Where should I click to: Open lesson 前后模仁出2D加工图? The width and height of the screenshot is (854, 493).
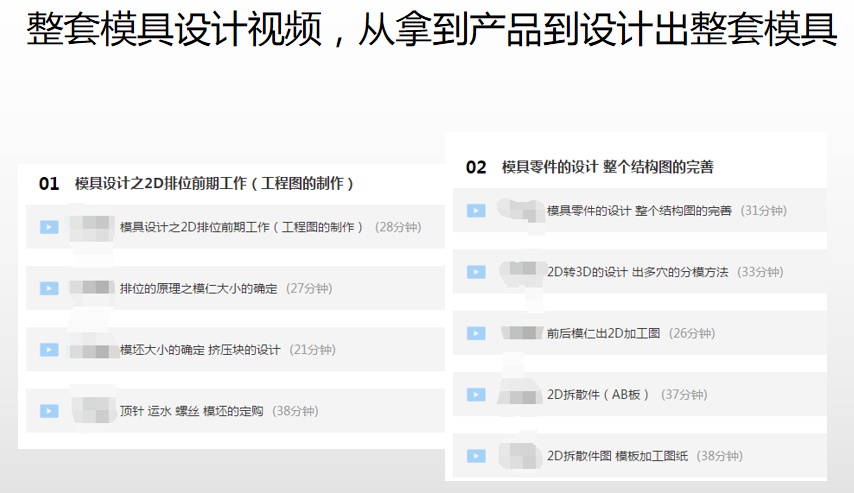[x=603, y=333]
